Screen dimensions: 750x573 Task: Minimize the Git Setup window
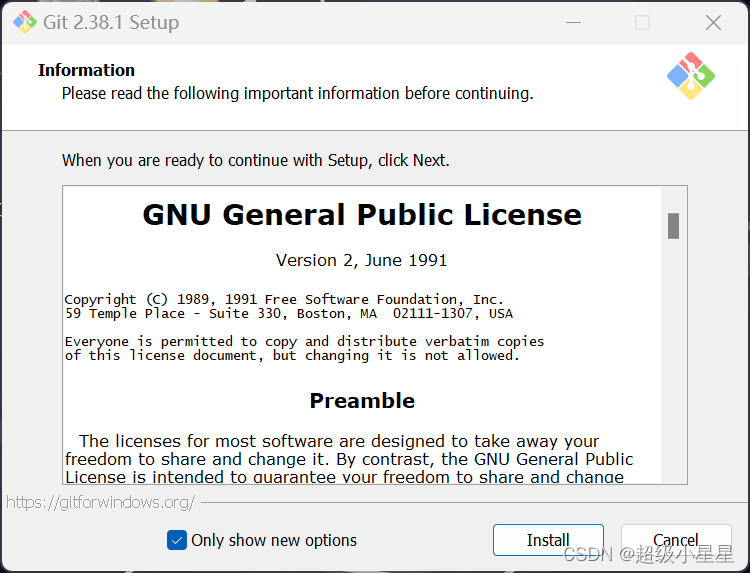click(x=573, y=22)
